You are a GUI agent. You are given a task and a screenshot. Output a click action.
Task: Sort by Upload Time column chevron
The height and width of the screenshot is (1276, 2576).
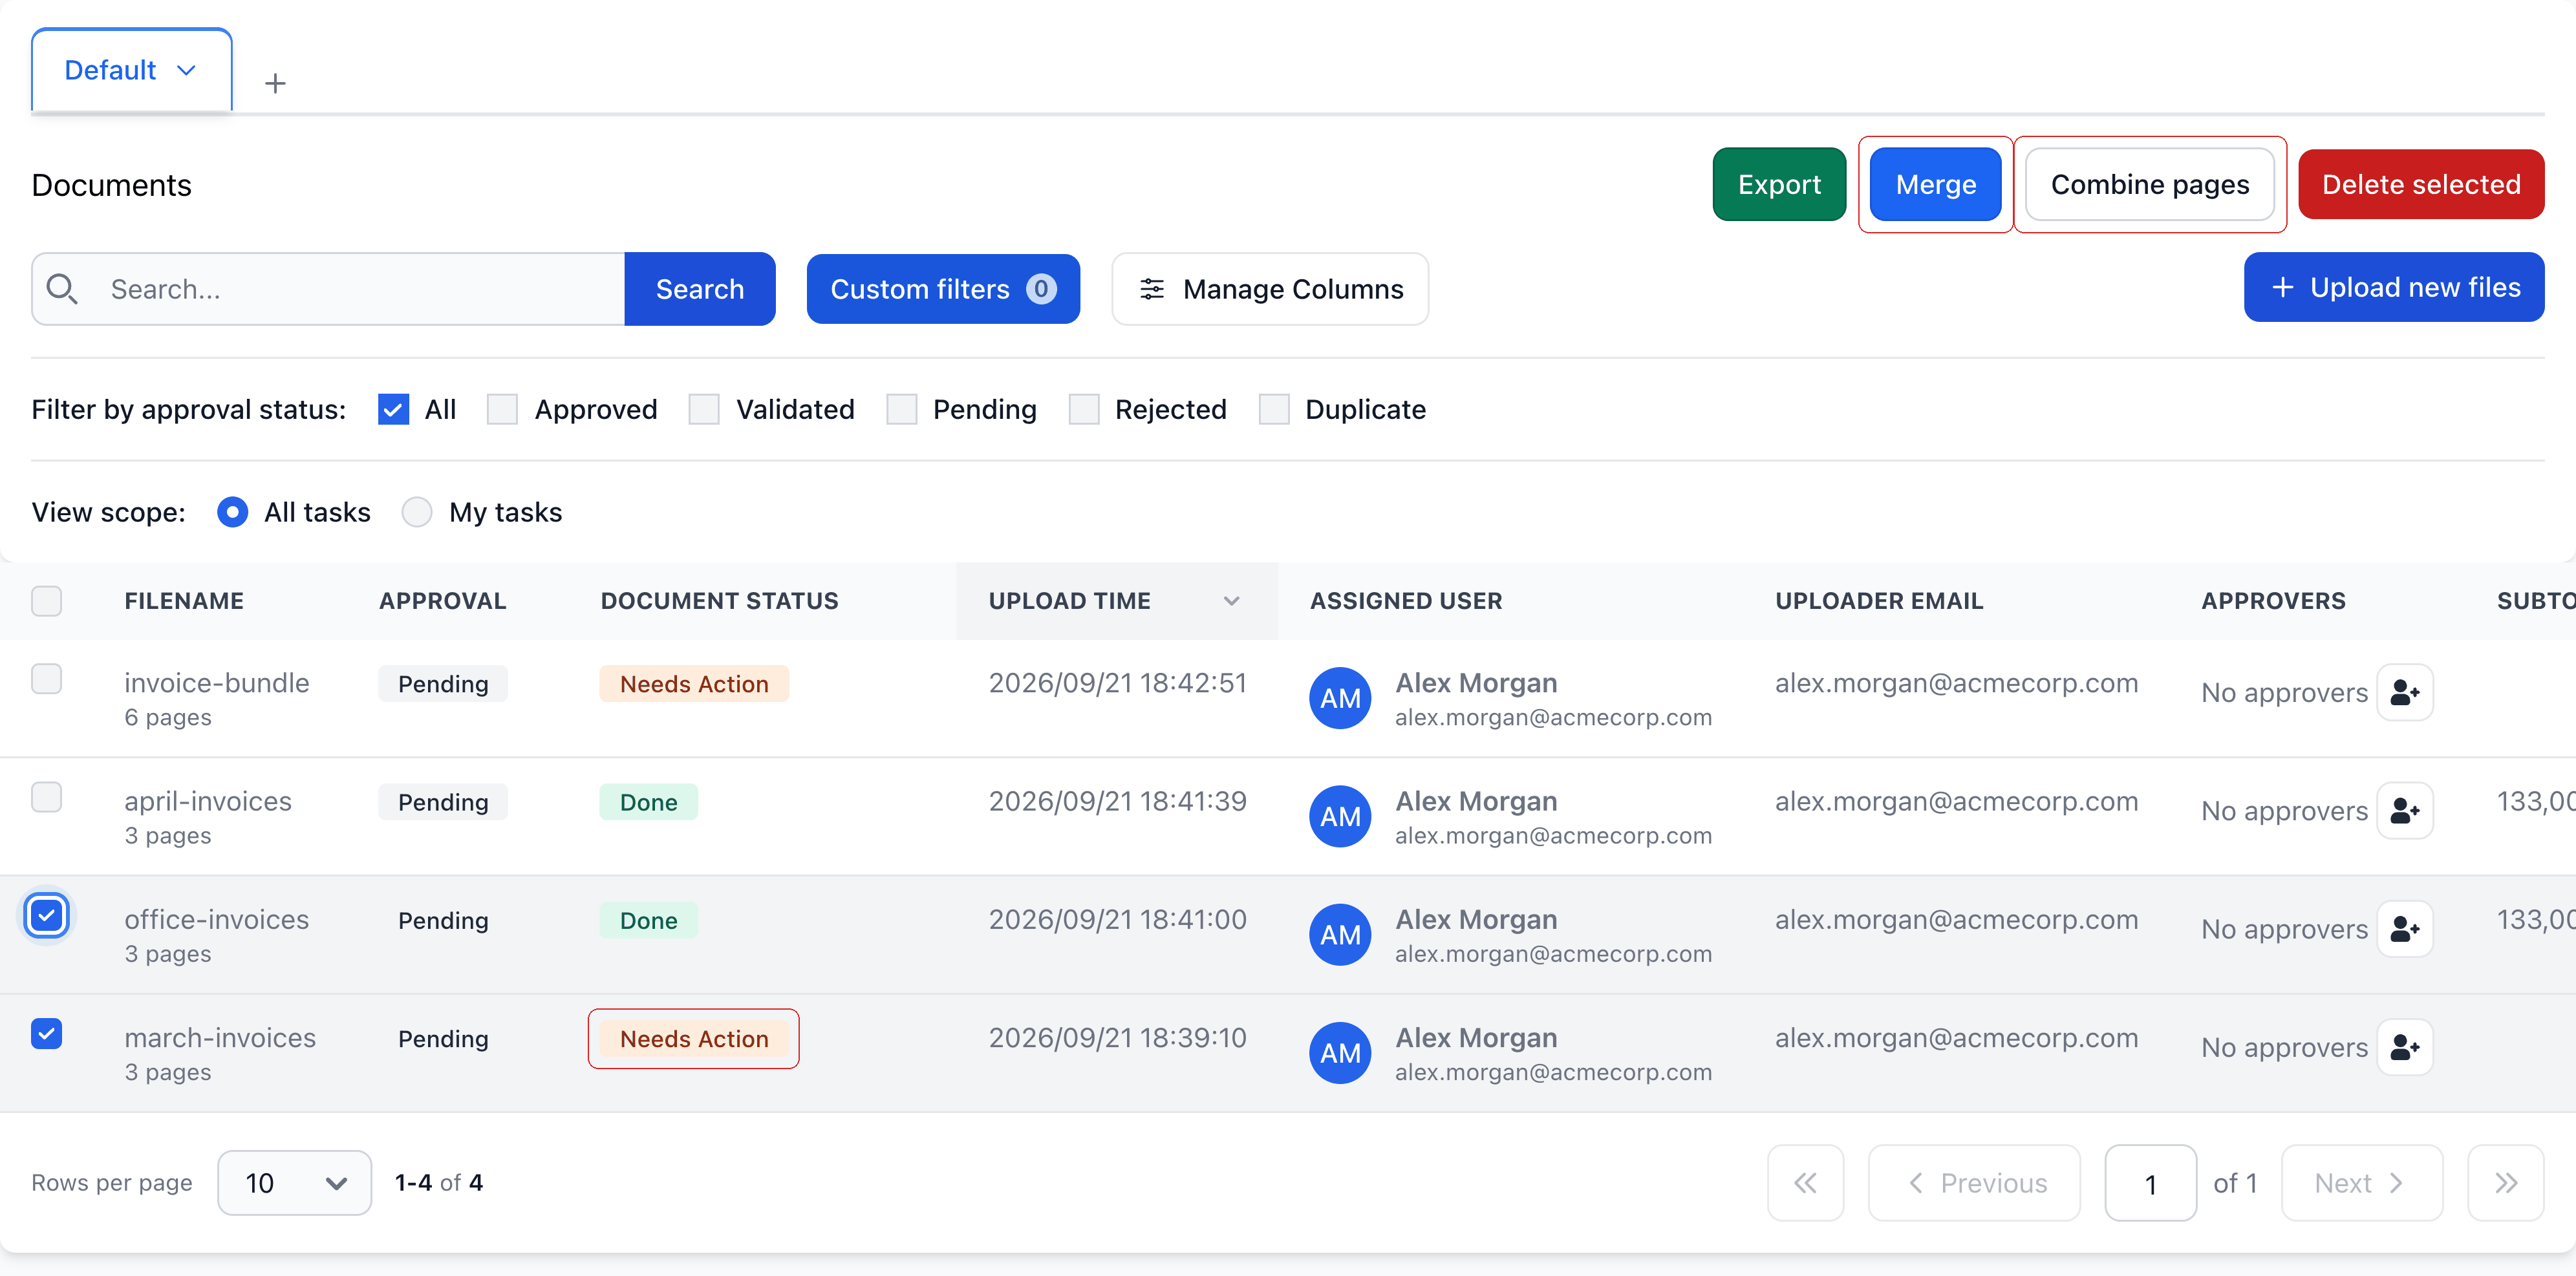tap(1231, 601)
